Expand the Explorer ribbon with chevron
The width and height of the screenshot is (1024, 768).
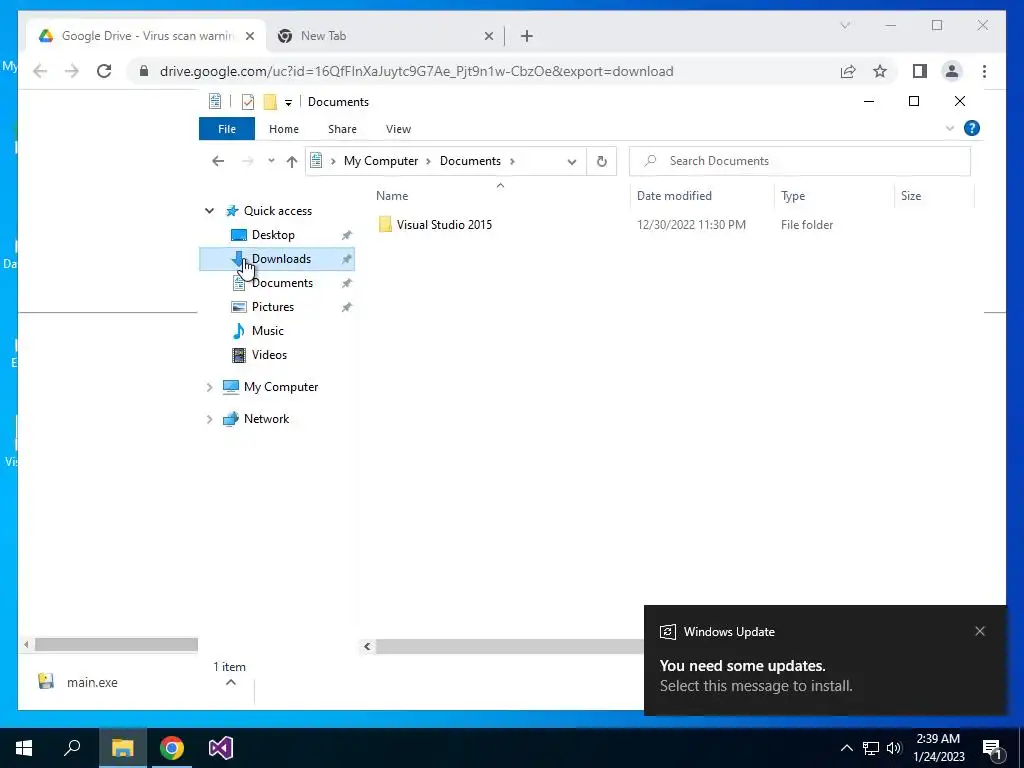tap(950, 129)
